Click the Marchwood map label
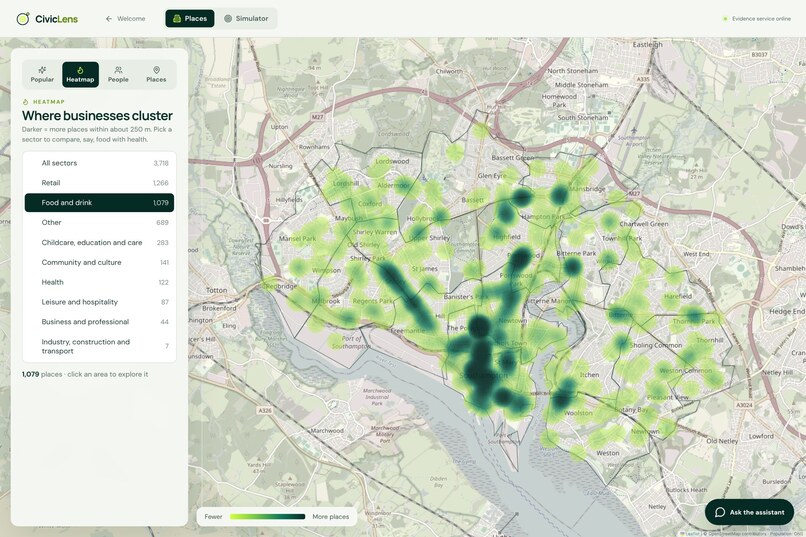The image size is (806, 537). [x=327, y=431]
